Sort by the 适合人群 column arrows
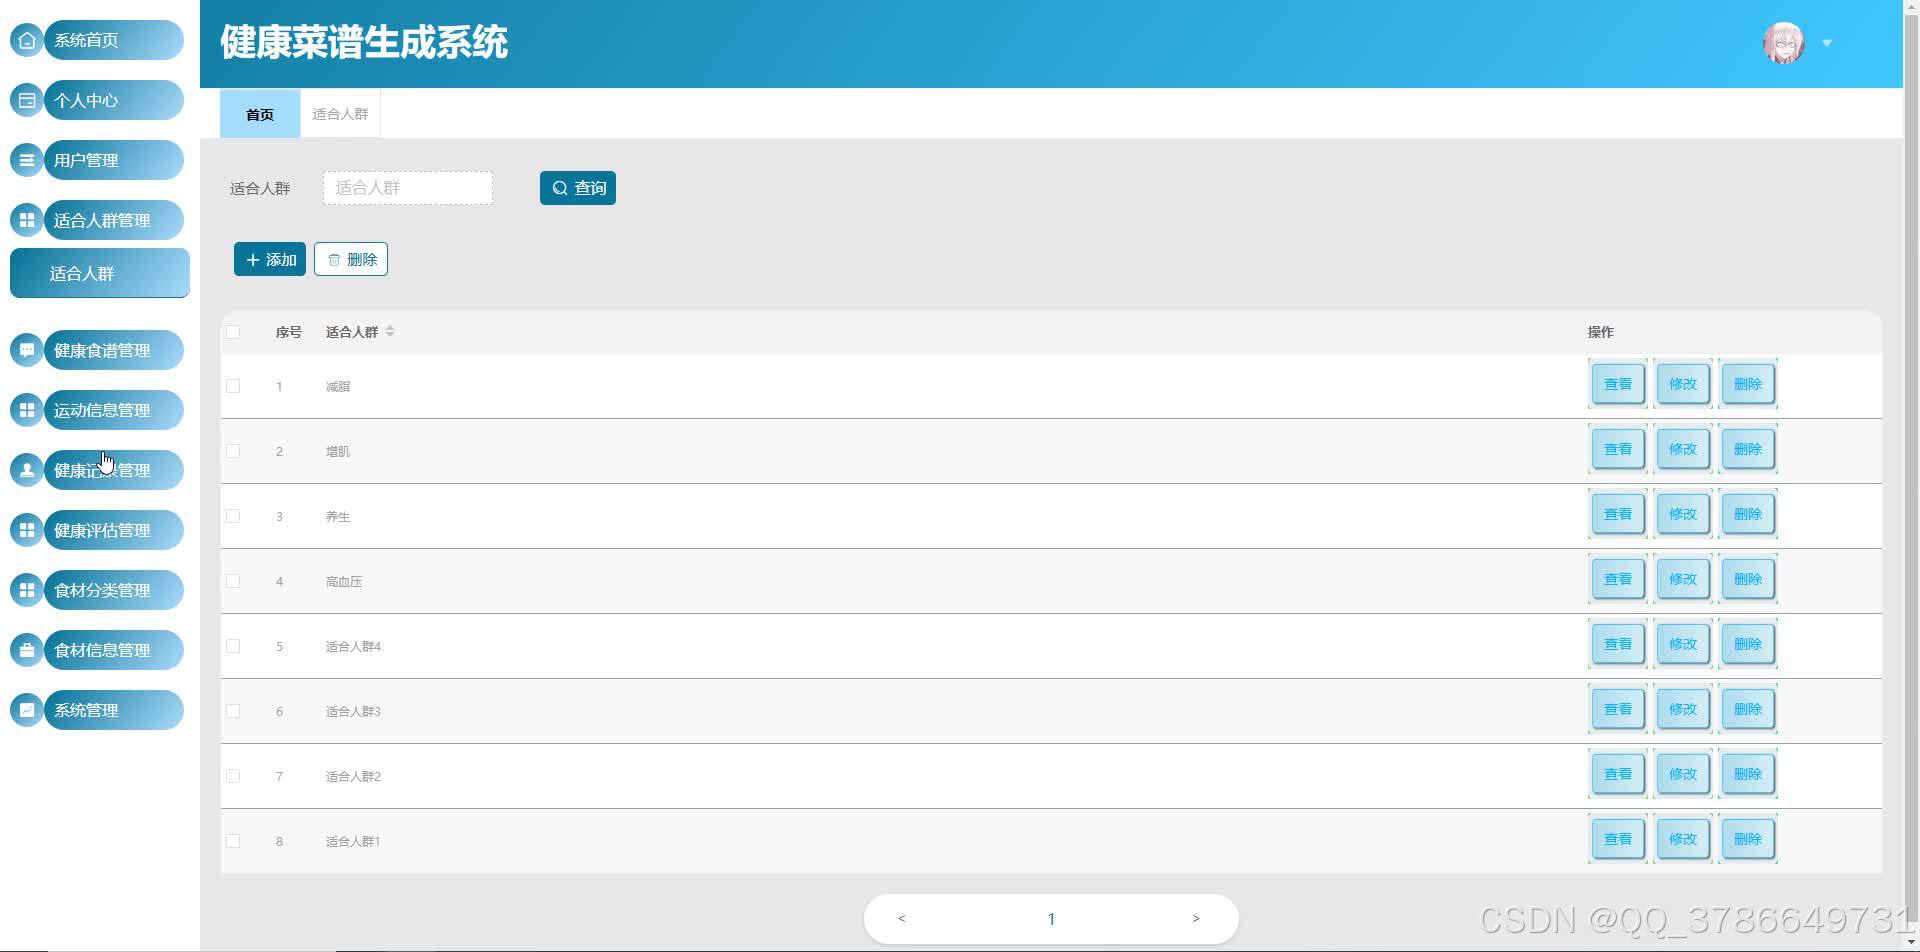 coord(390,331)
